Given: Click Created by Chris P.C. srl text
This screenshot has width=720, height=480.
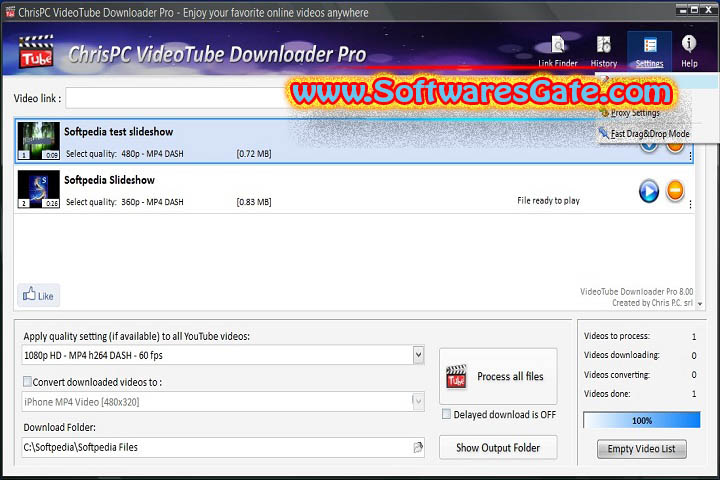Looking at the screenshot, I should [652, 303].
